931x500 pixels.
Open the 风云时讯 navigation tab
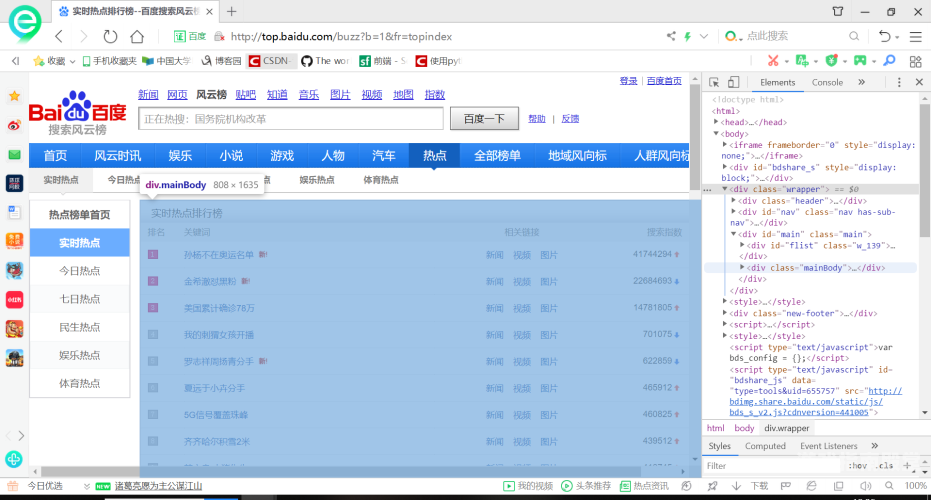pos(118,156)
